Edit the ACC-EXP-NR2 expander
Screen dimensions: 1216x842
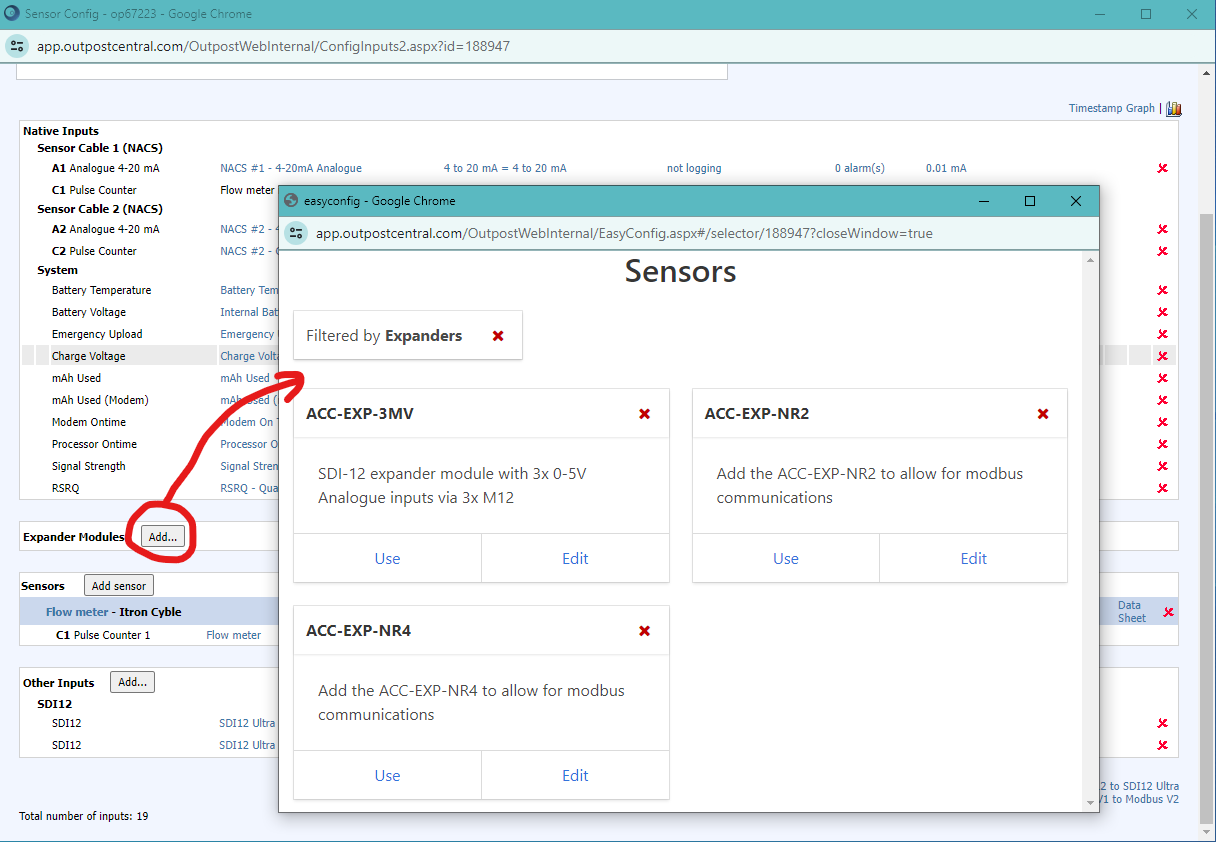click(973, 559)
